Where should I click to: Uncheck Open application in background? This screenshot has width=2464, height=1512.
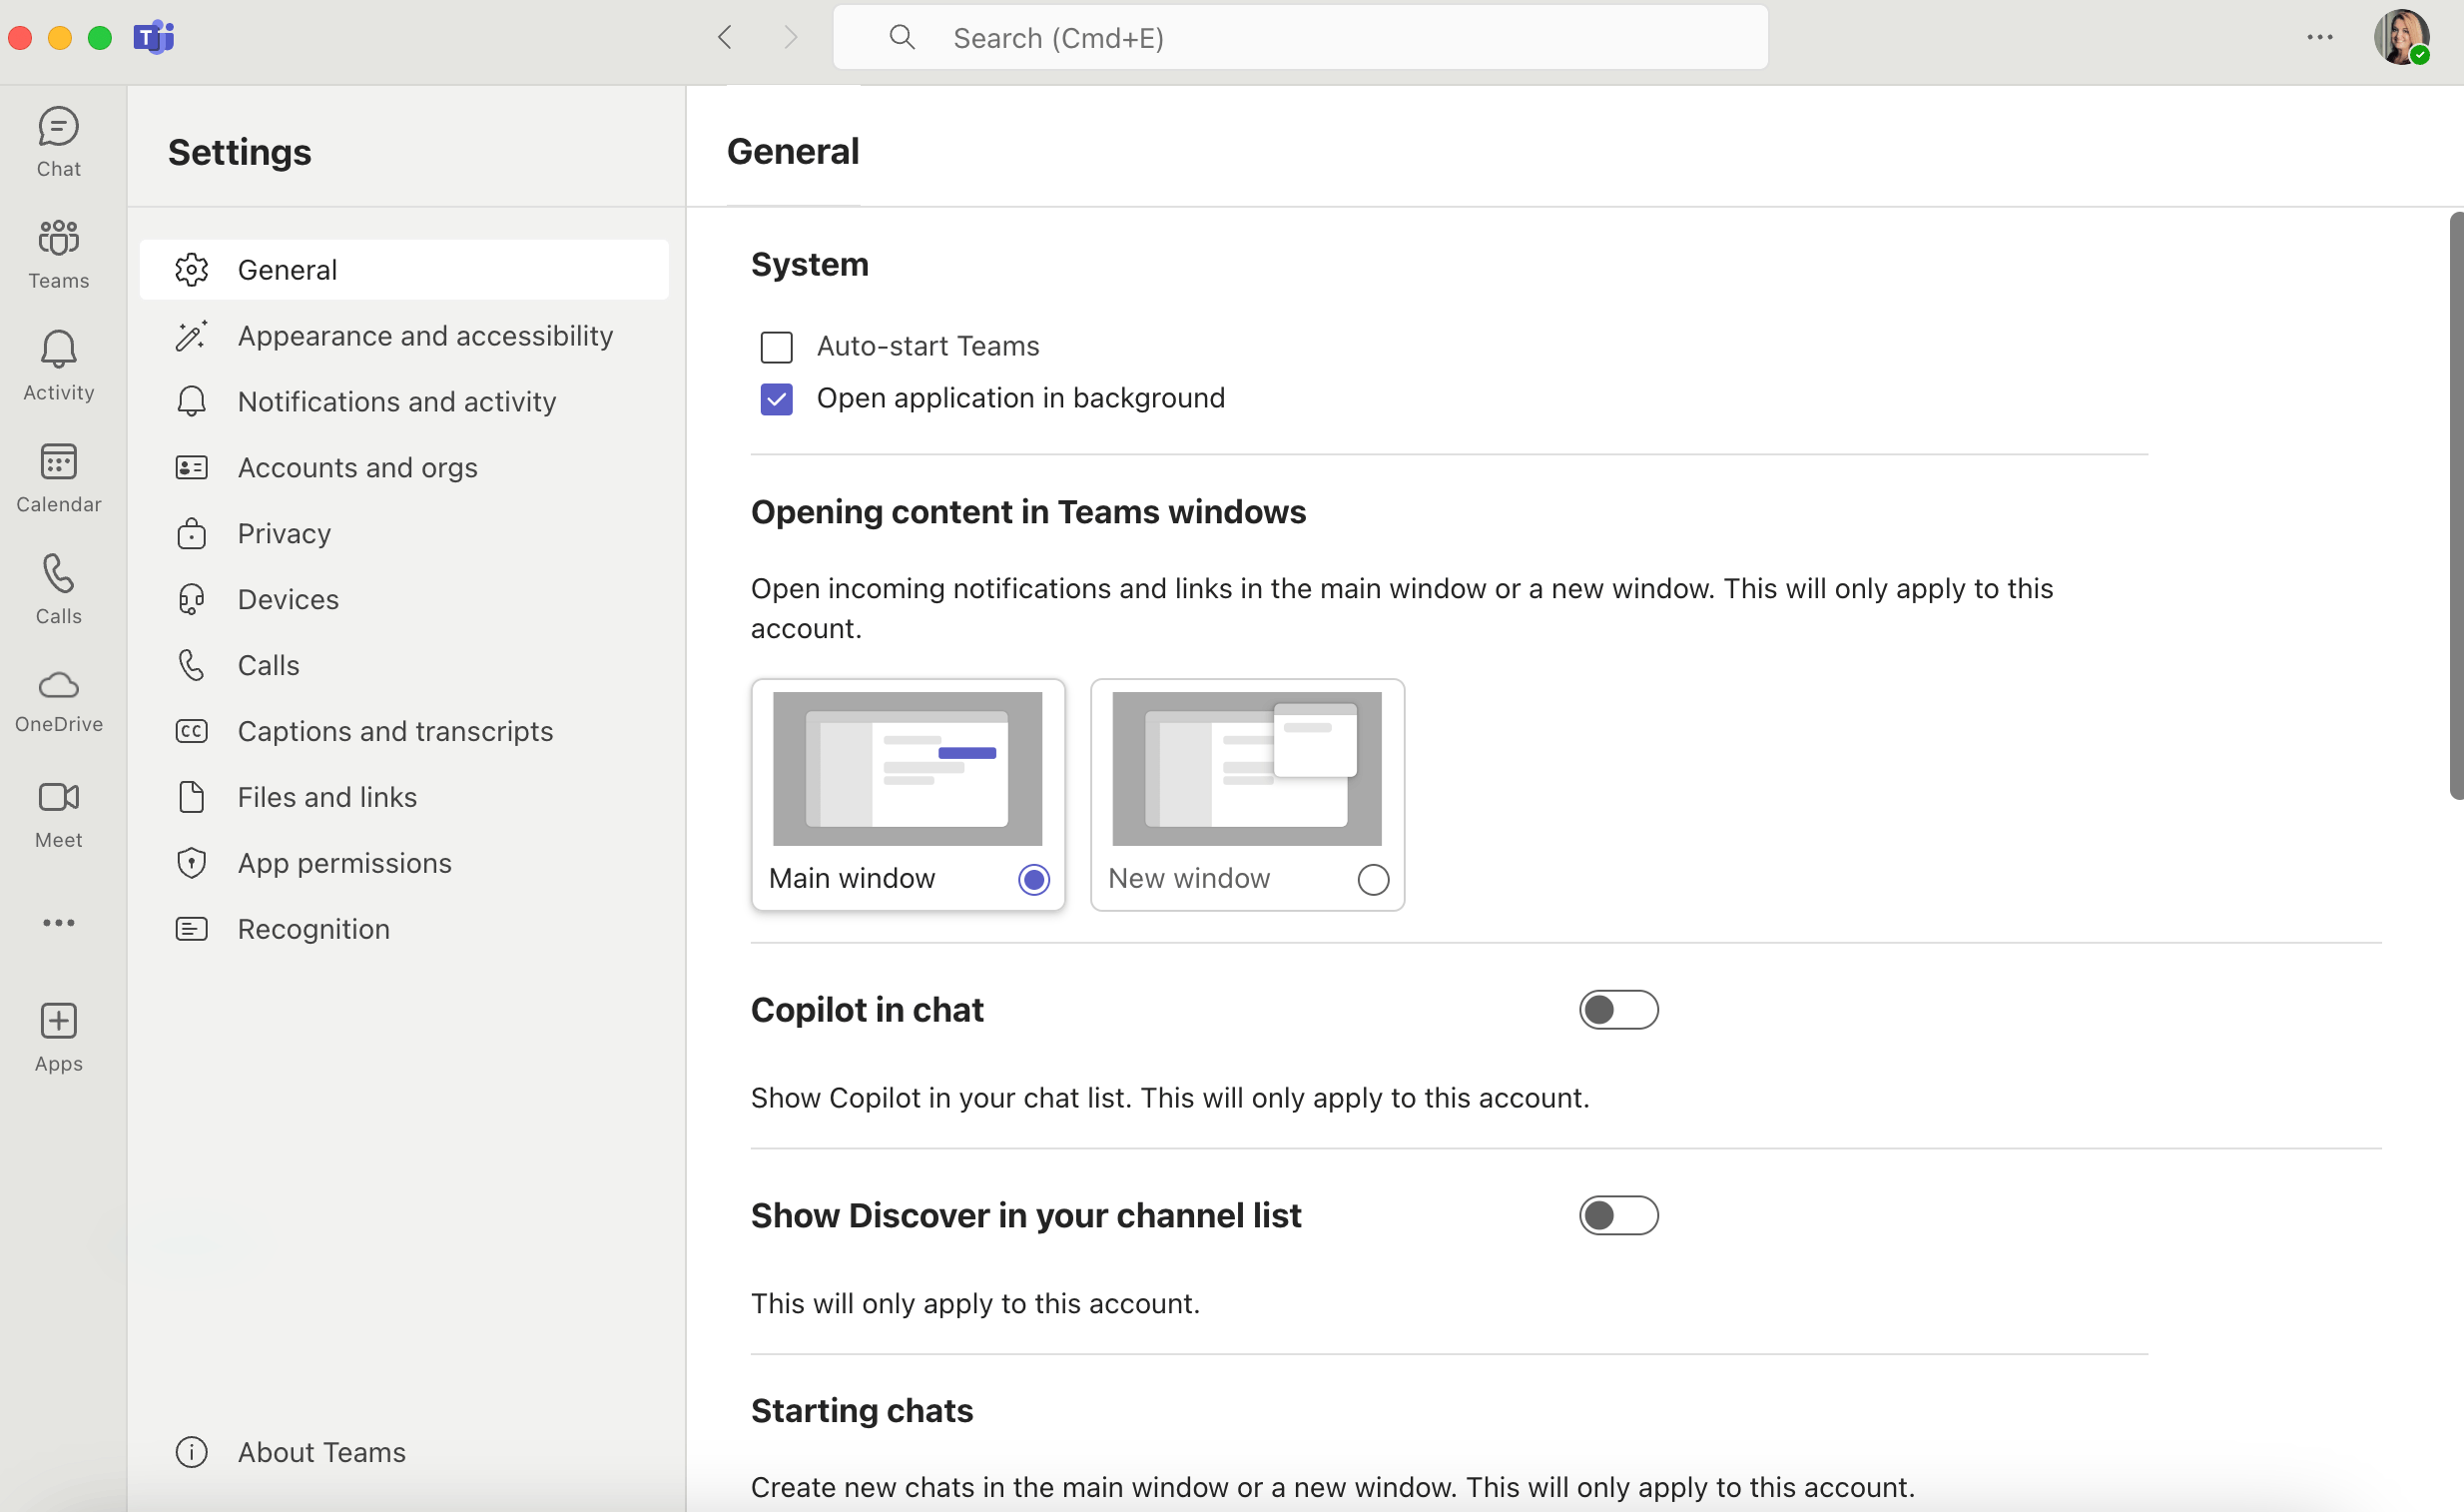point(776,399)
